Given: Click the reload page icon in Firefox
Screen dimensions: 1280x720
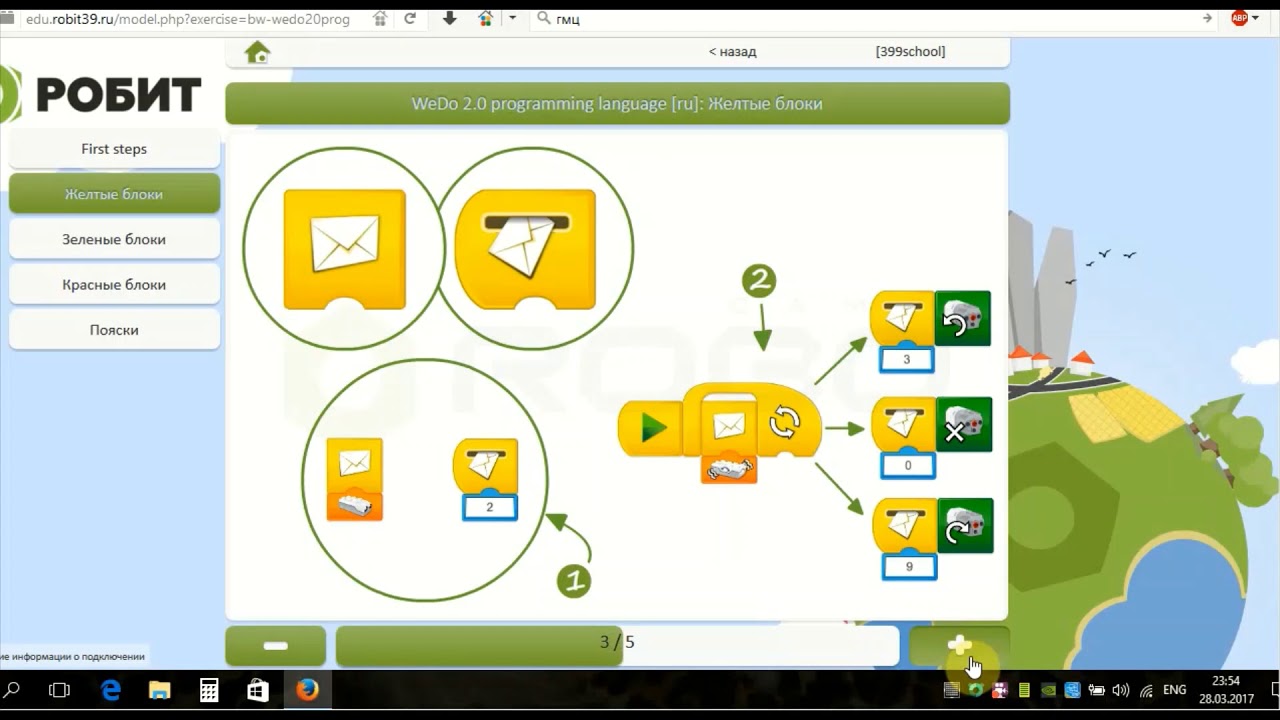Looking at the screenshot, I should coord(410,18).
